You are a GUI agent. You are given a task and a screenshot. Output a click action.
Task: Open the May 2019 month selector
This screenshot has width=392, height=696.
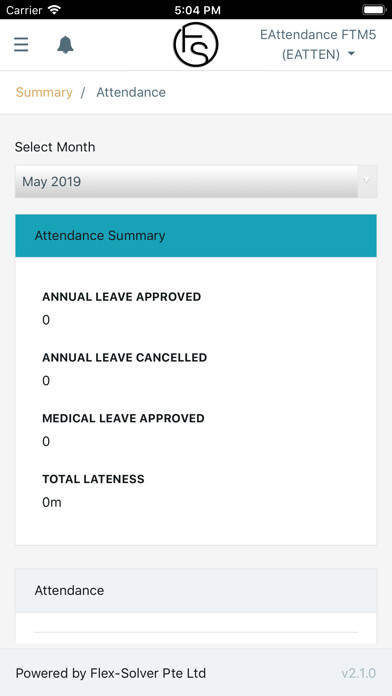196,182
